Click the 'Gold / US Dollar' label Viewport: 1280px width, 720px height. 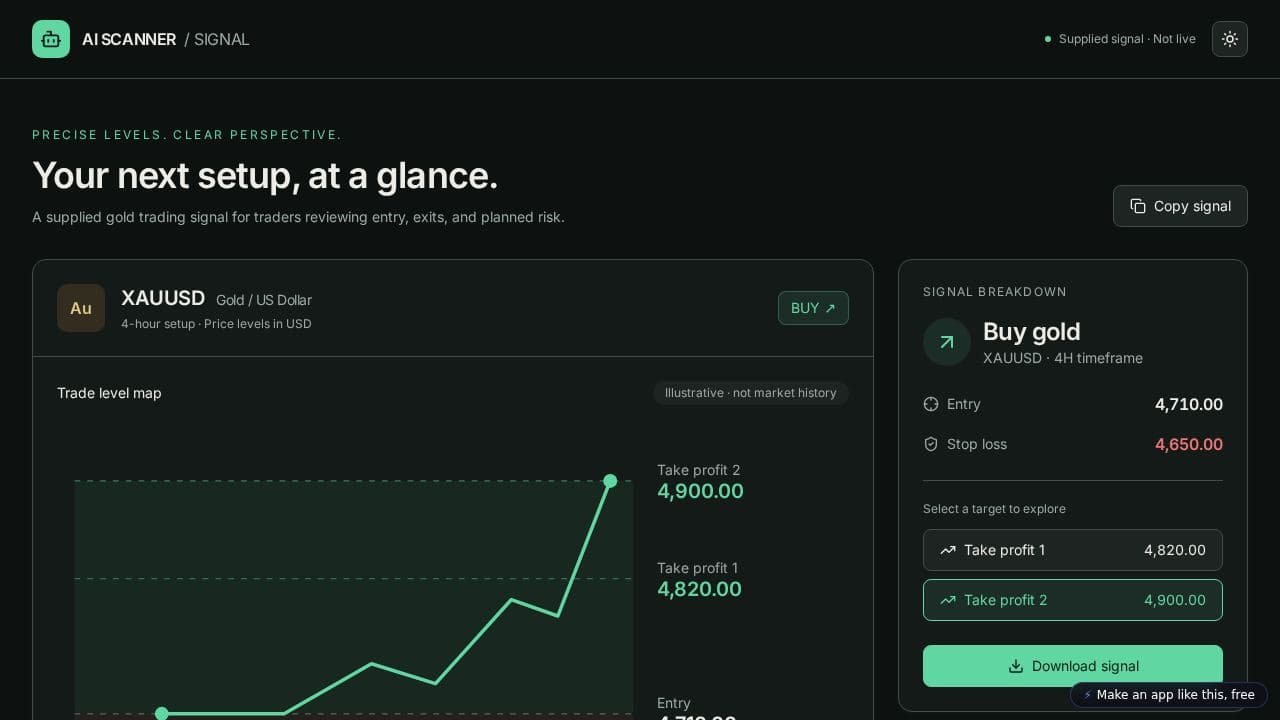(264, 300)
